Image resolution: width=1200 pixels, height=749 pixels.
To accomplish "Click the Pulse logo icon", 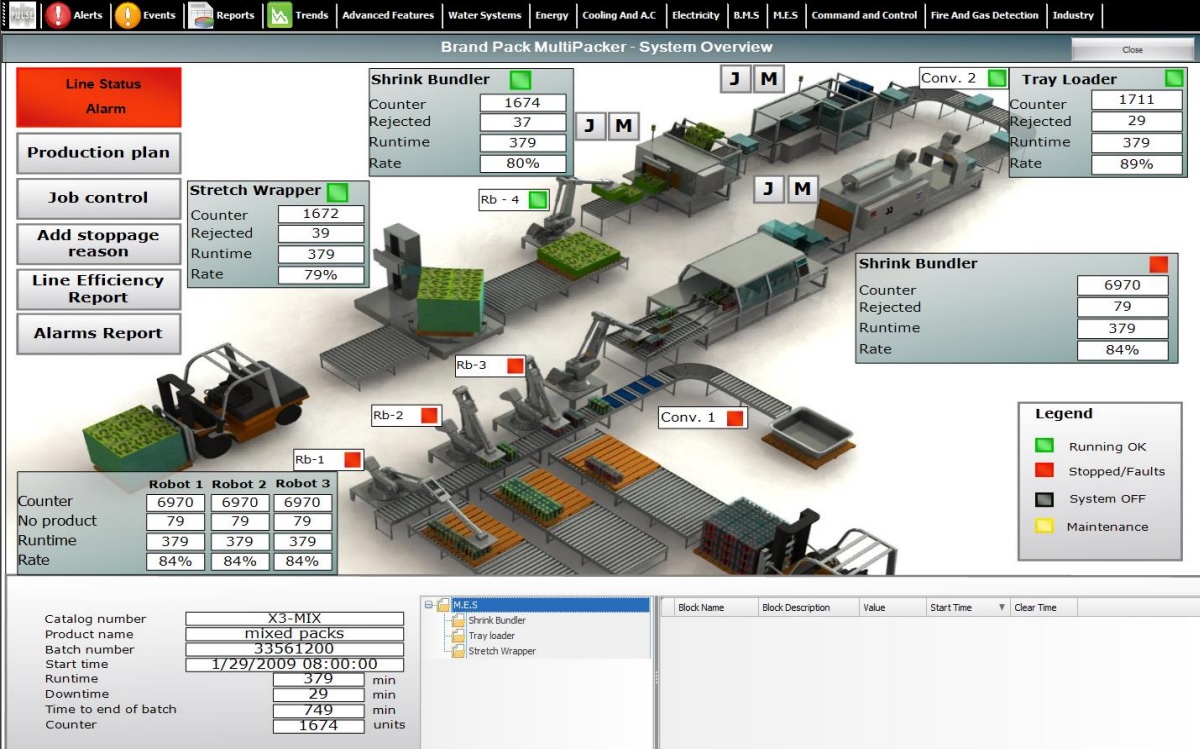I will (21, 15).
